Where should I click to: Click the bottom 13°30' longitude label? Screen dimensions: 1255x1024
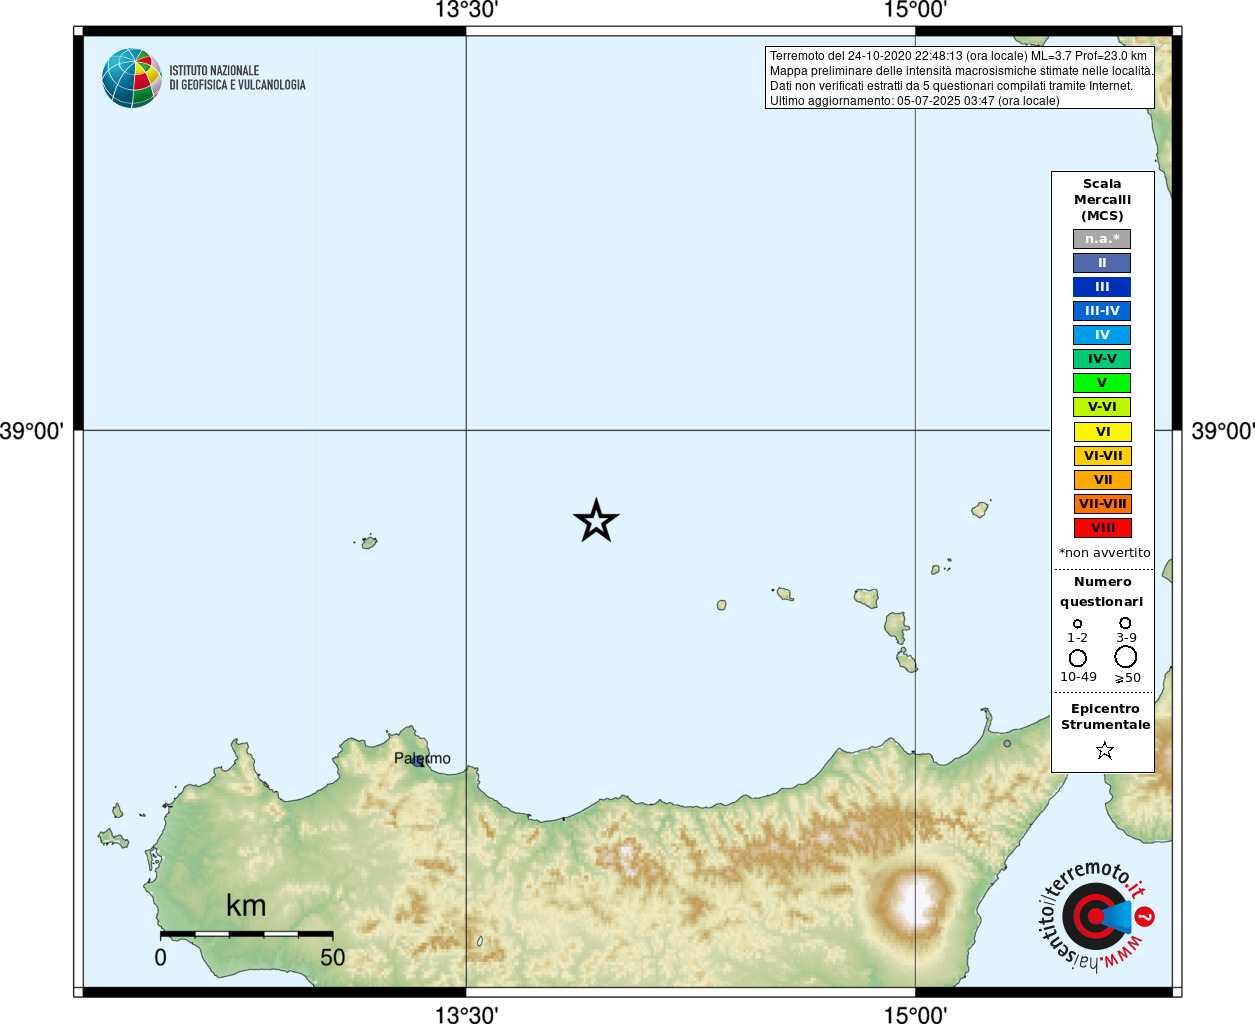[466, 1014]
